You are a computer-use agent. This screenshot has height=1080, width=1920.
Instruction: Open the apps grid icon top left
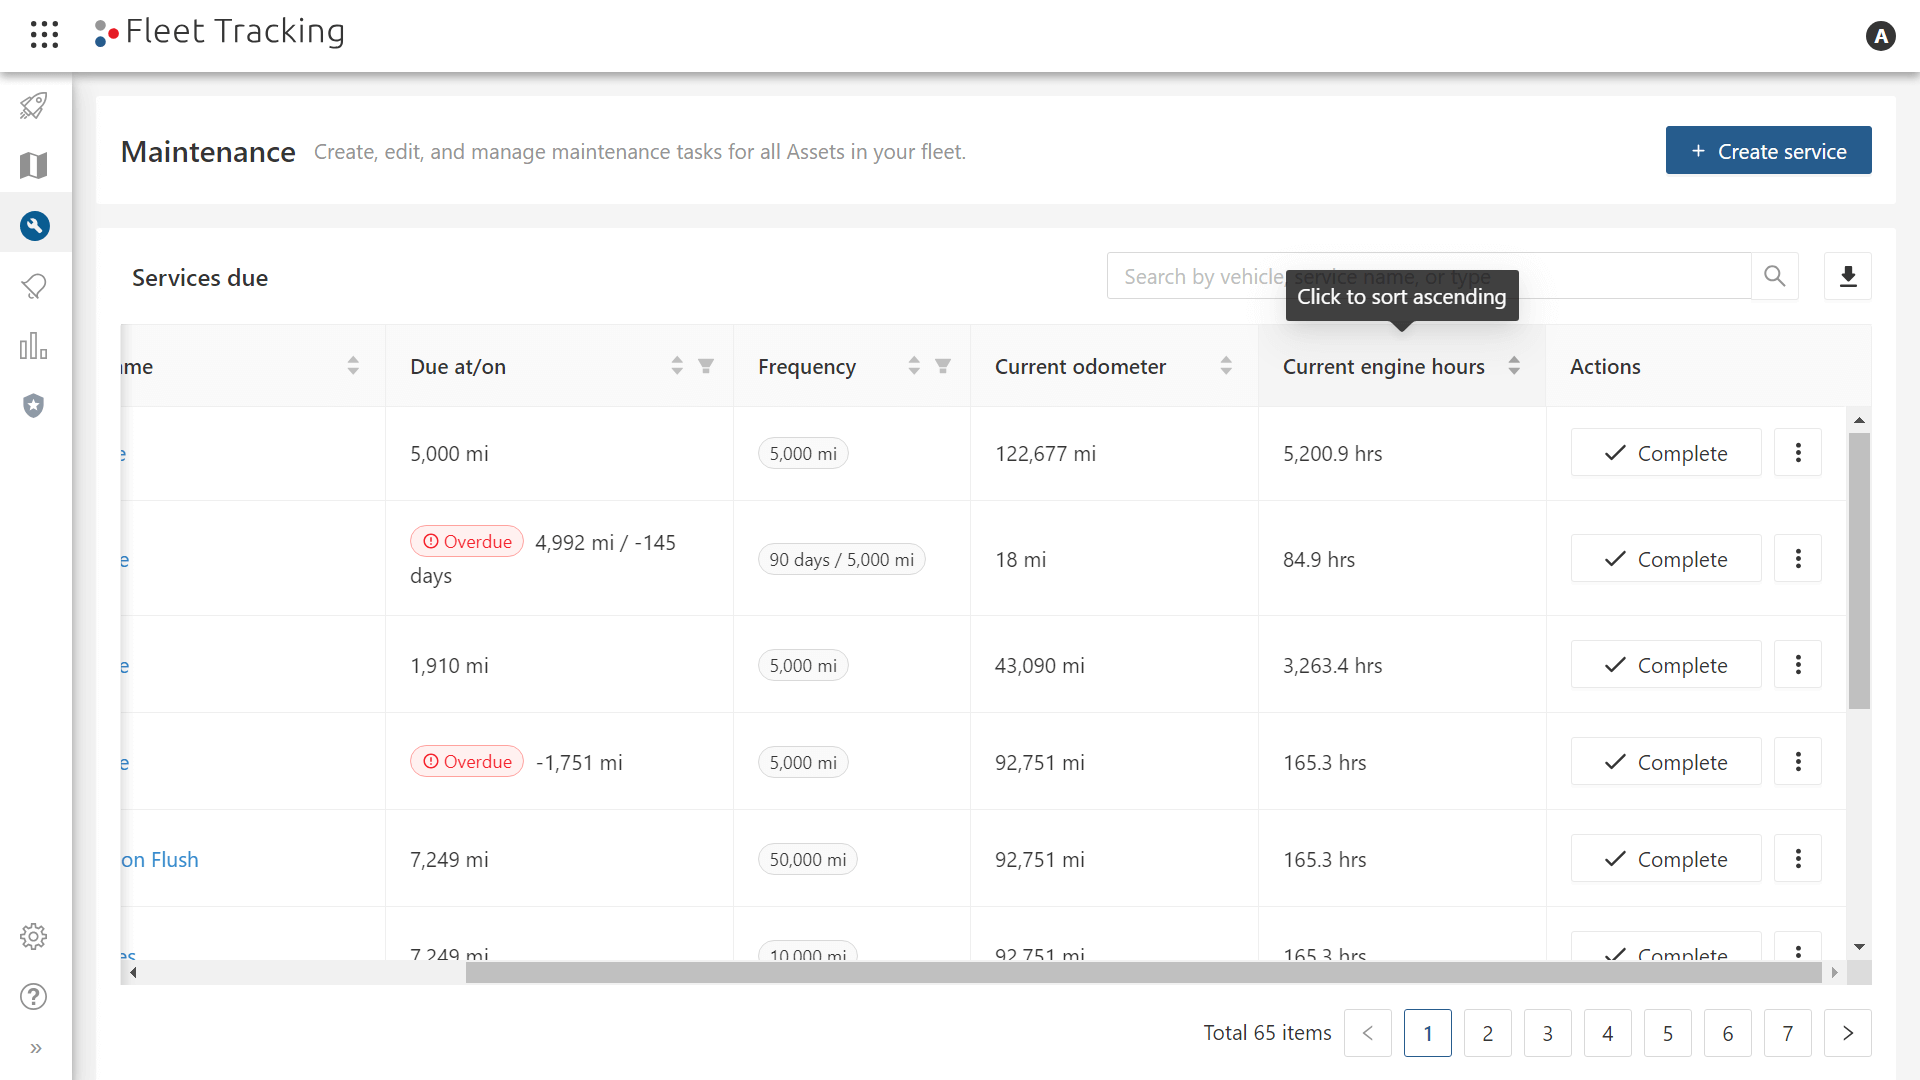tap(44, 33)
